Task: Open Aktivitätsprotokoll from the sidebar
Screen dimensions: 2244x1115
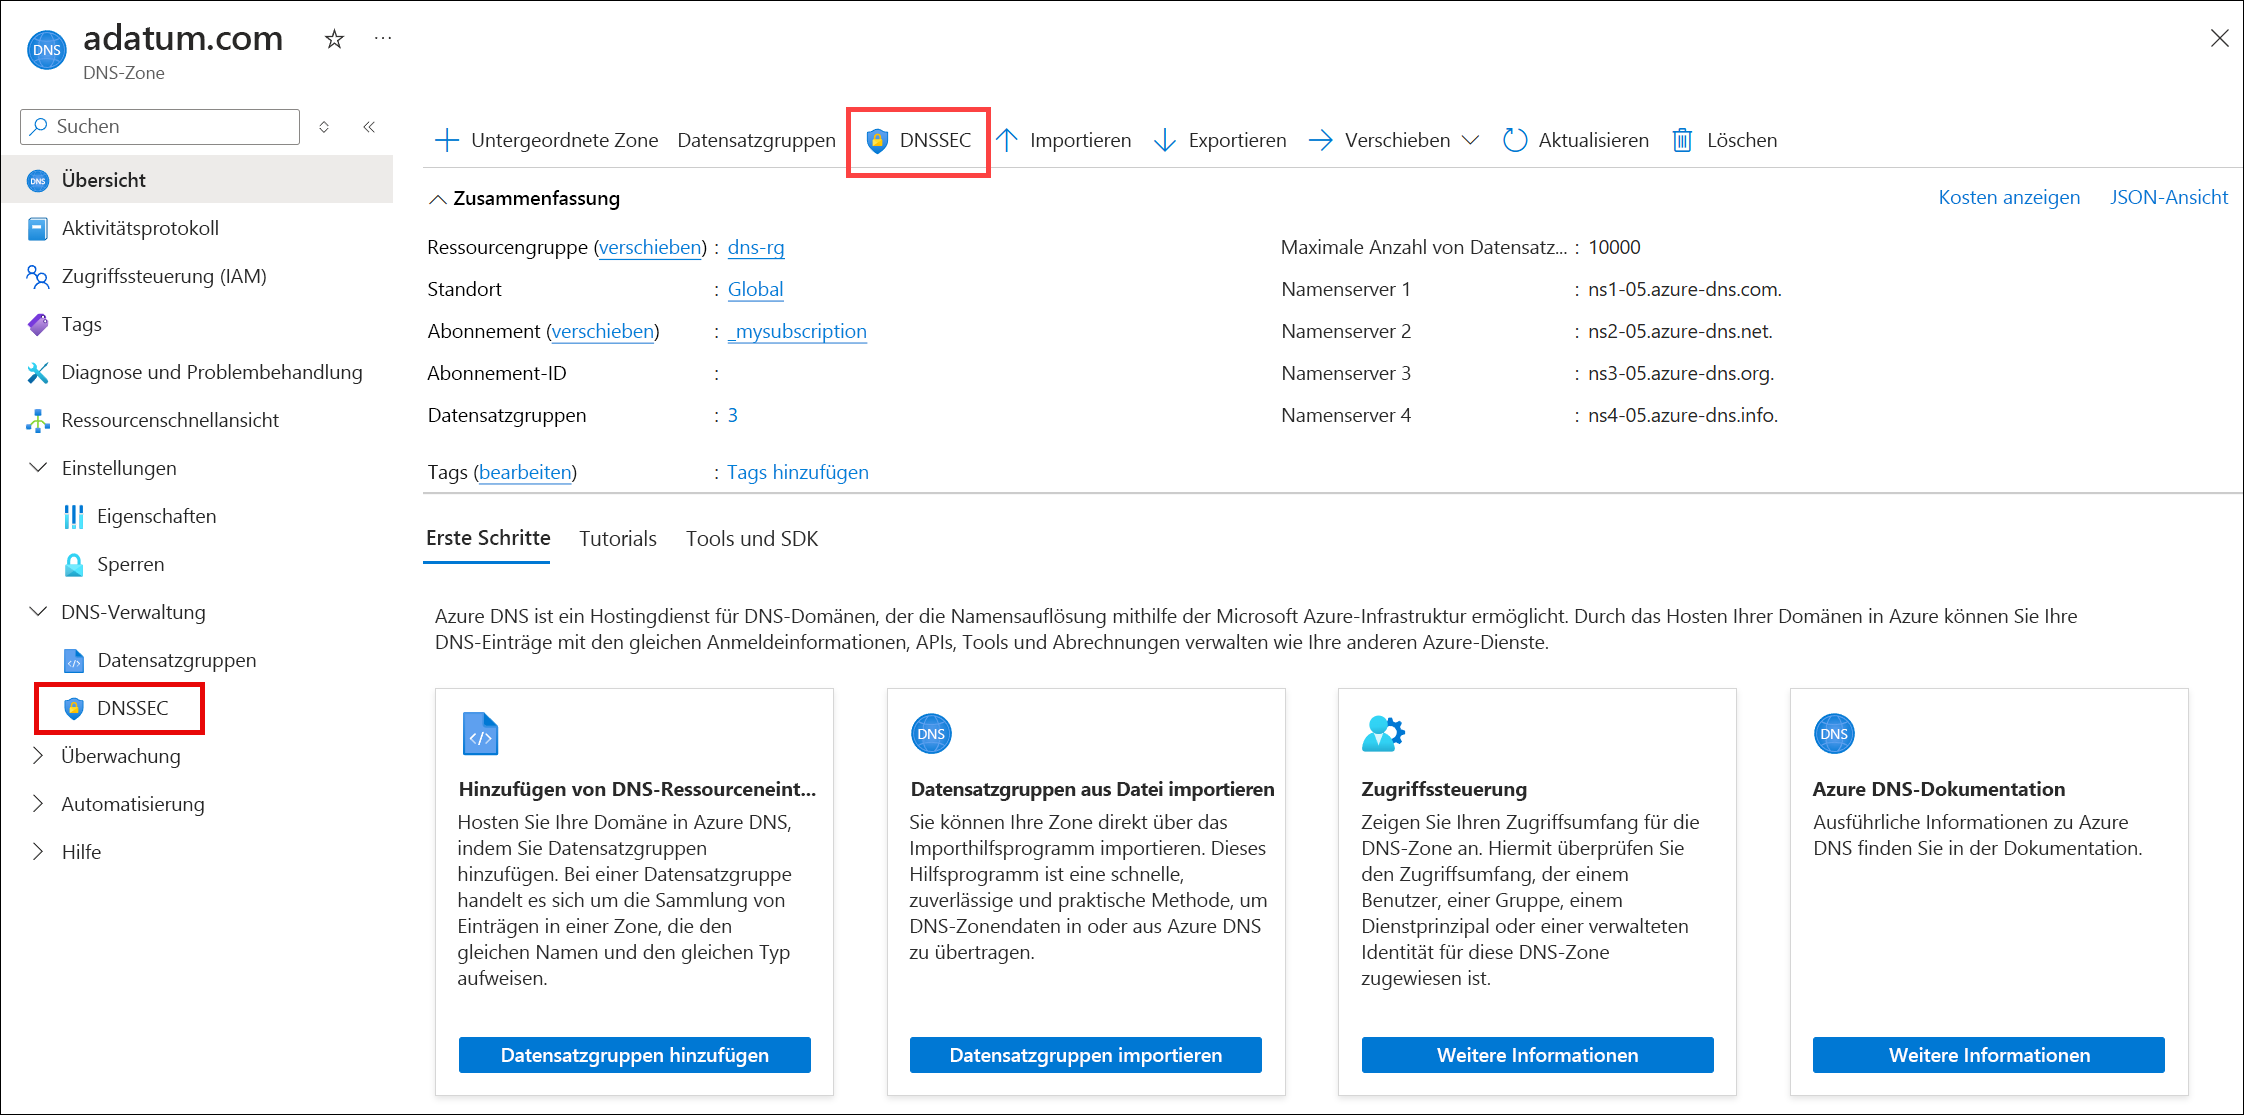Action: 140,228
